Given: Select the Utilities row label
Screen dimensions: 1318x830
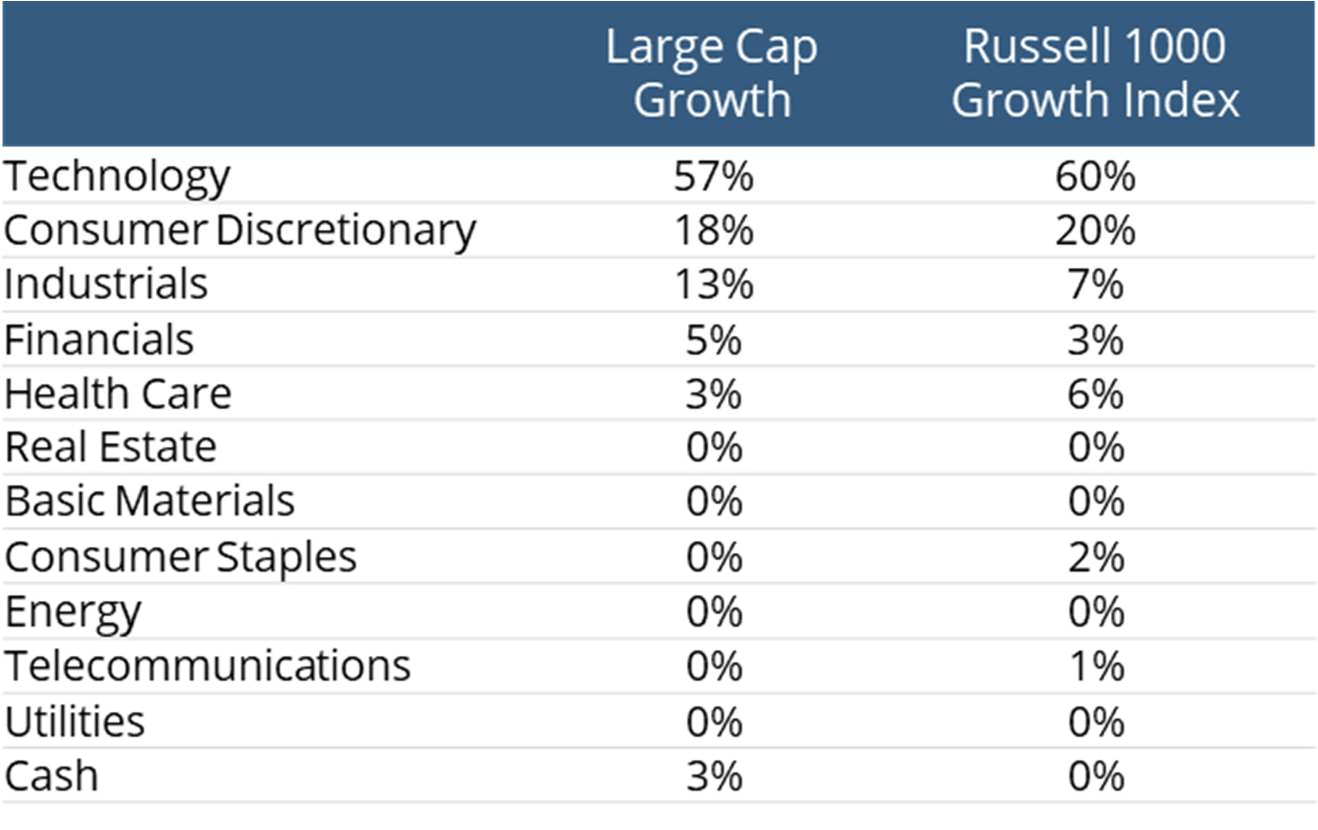Looking at the screenshot, I should (x=75, y=721).
